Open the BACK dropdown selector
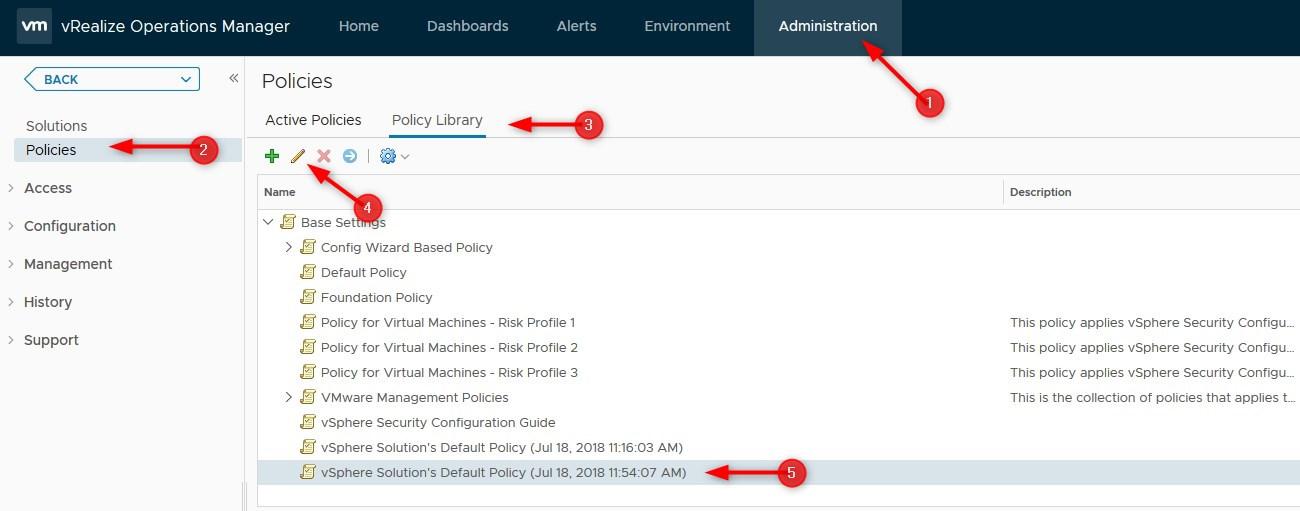 point(112,79)
